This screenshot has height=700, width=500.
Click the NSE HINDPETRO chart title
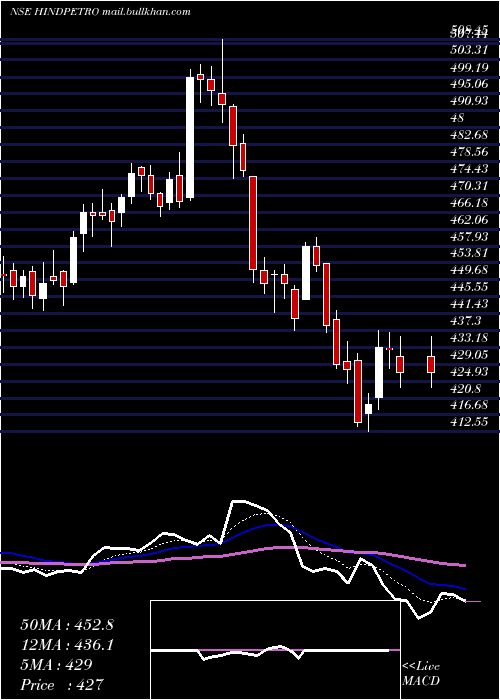click(101, 12)
